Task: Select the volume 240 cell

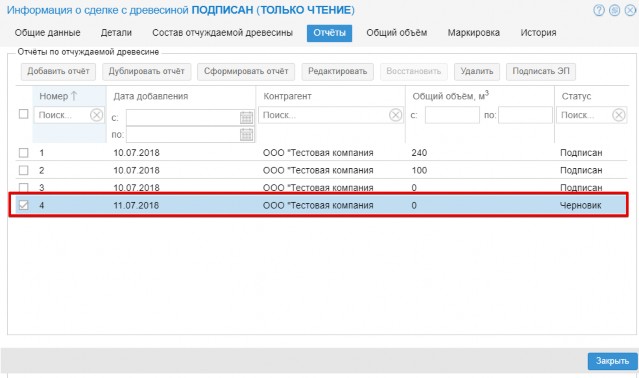Action: coord(419,153)
